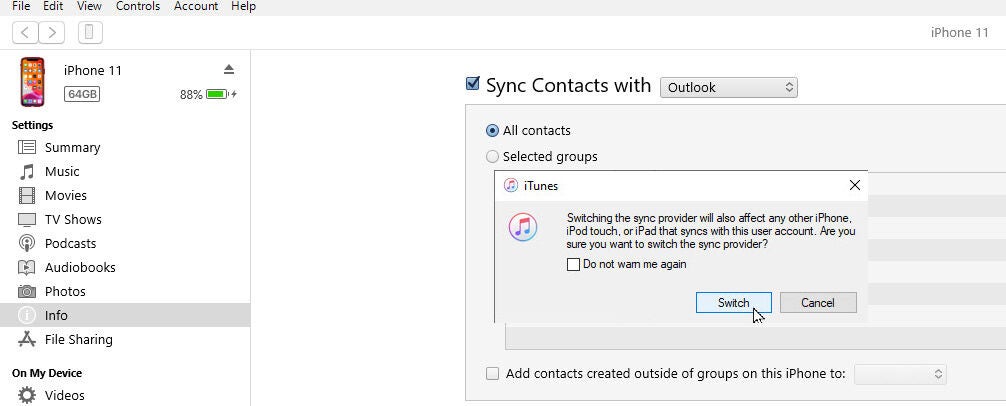
Task: Click the On My Device heading
Action: [x=47, y=373]
